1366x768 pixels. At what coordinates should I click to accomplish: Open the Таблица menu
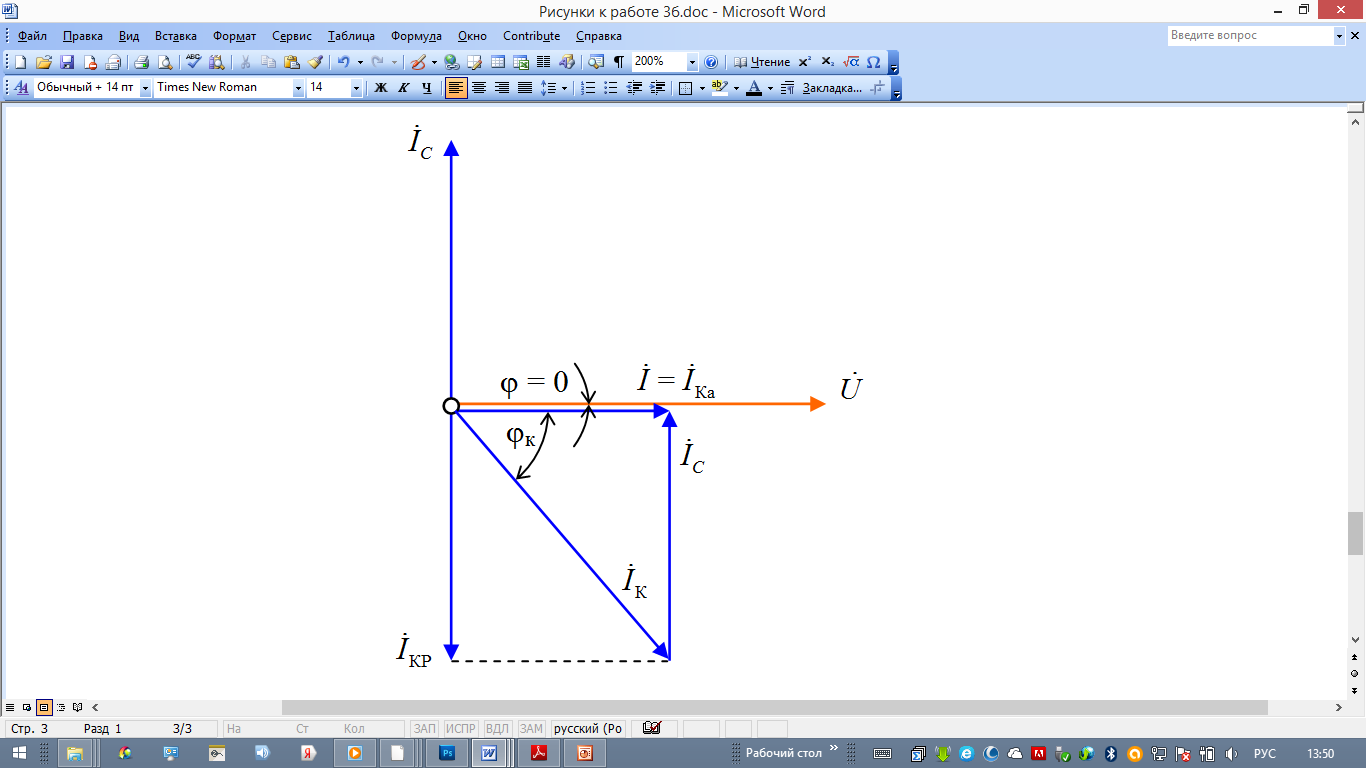pos(351,36)
